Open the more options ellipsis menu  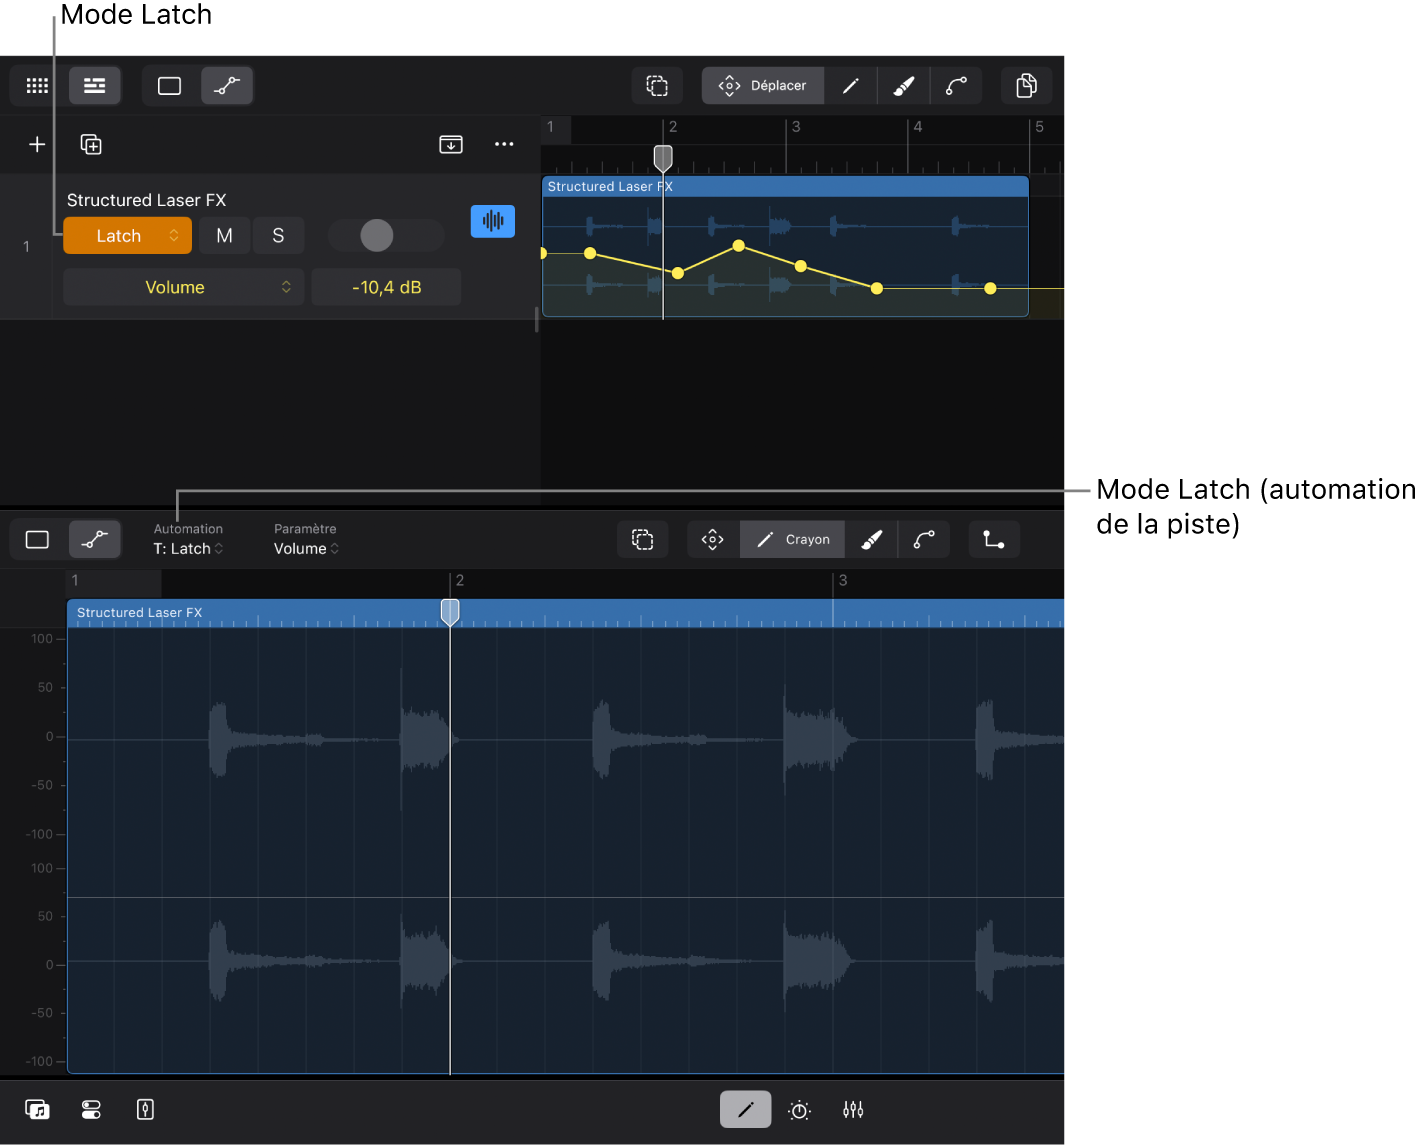coord(504,145)
